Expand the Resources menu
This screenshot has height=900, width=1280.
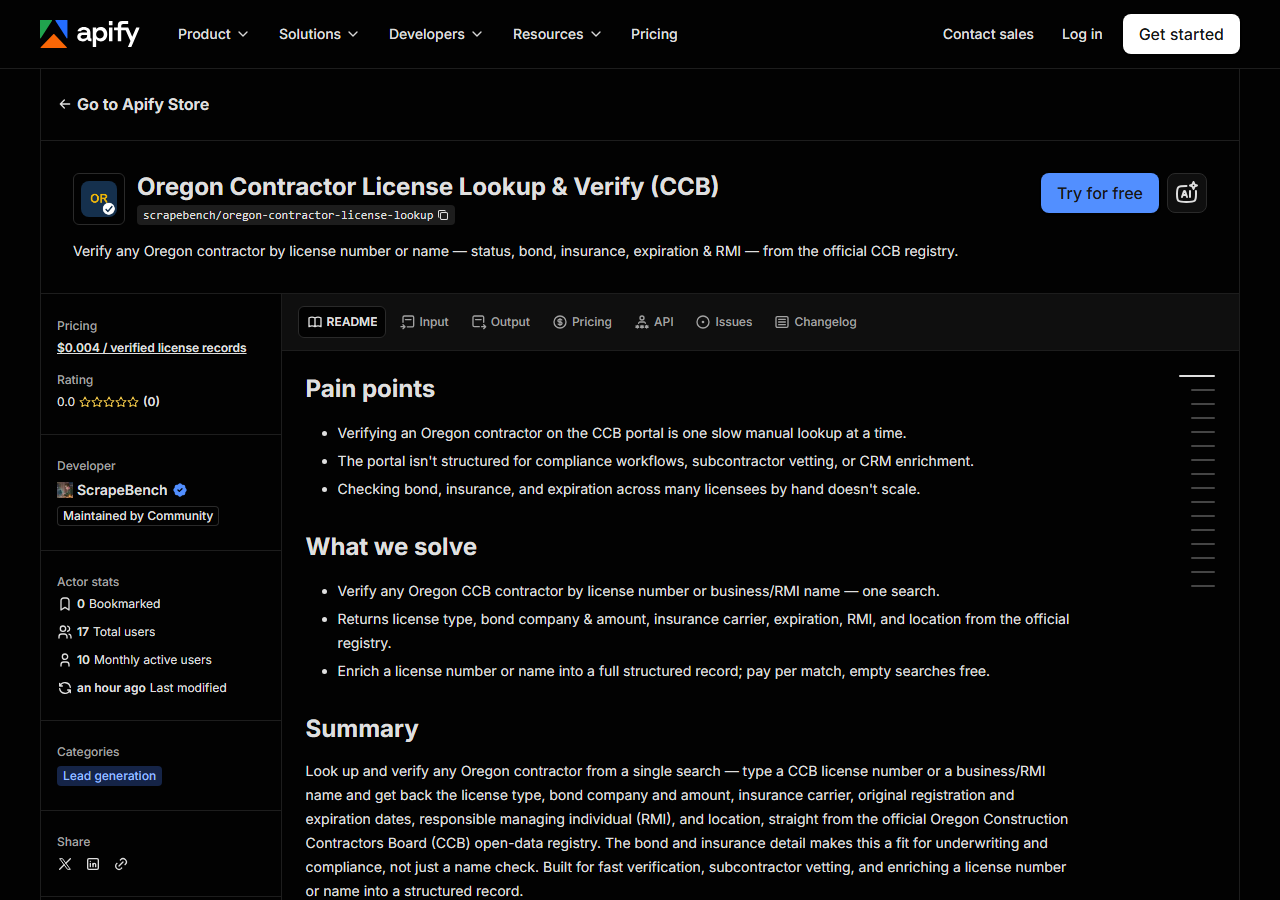point(557,34)
